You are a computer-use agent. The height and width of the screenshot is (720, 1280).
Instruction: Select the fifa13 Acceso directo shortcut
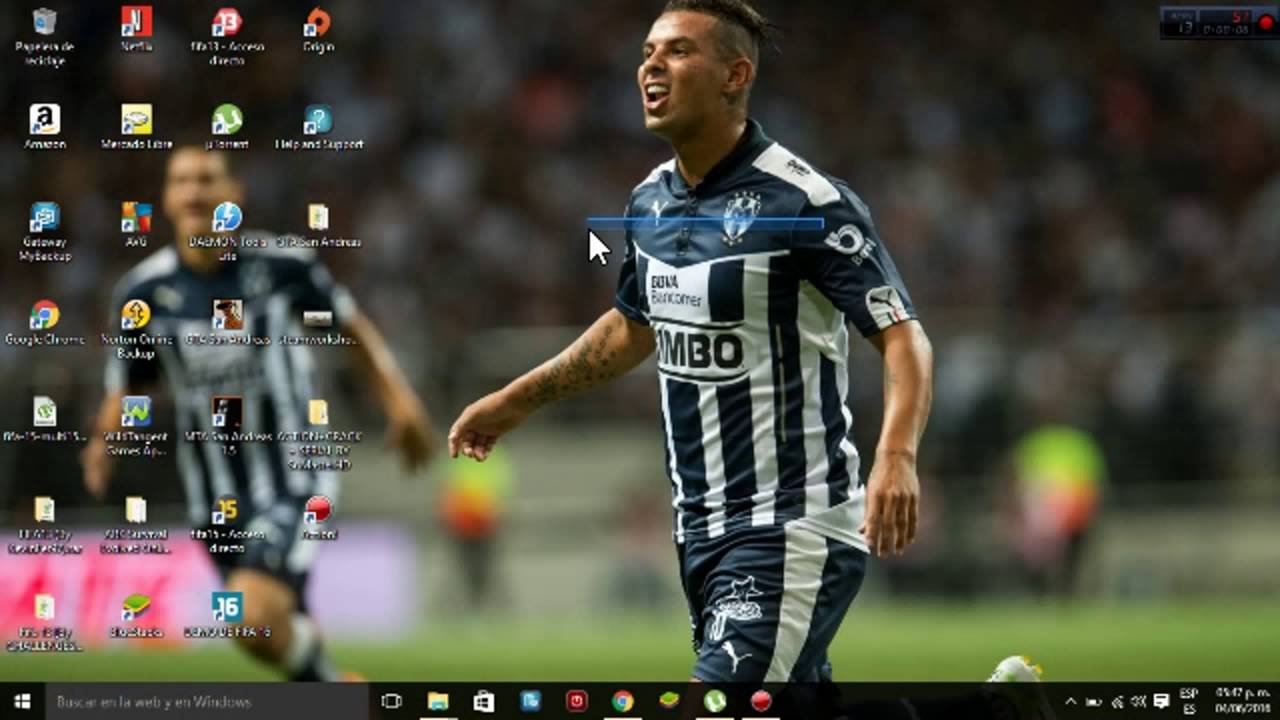[x=227, y=37]
